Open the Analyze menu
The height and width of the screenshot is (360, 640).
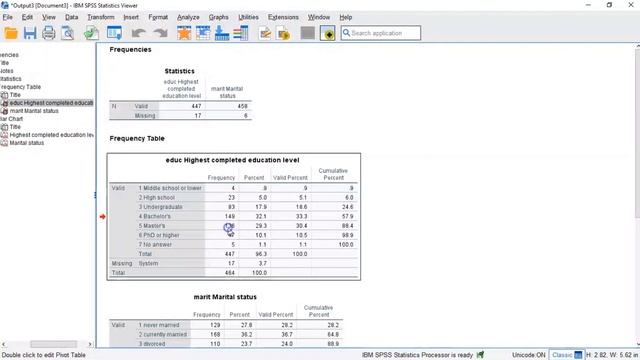coord(188,17)
